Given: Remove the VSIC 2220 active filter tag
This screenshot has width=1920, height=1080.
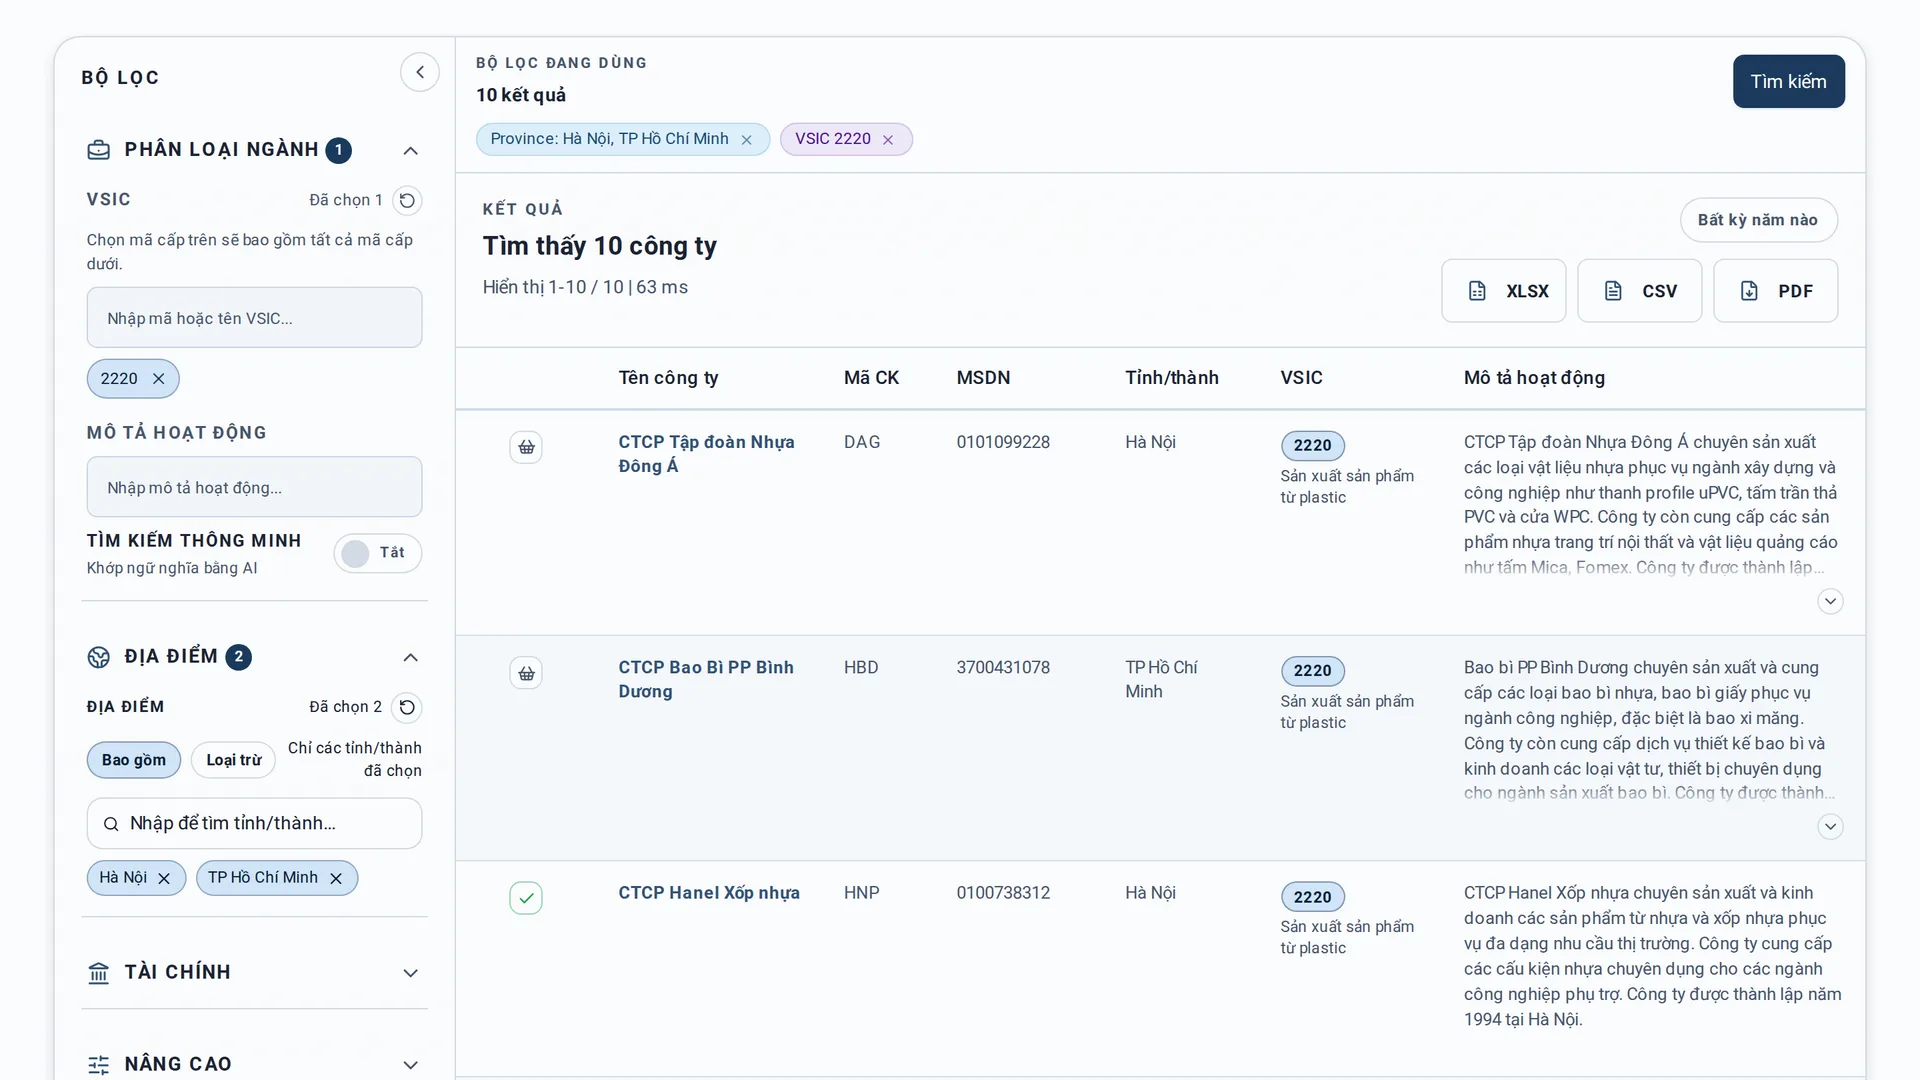Looking at the screenshot, I should click(887, 140).
